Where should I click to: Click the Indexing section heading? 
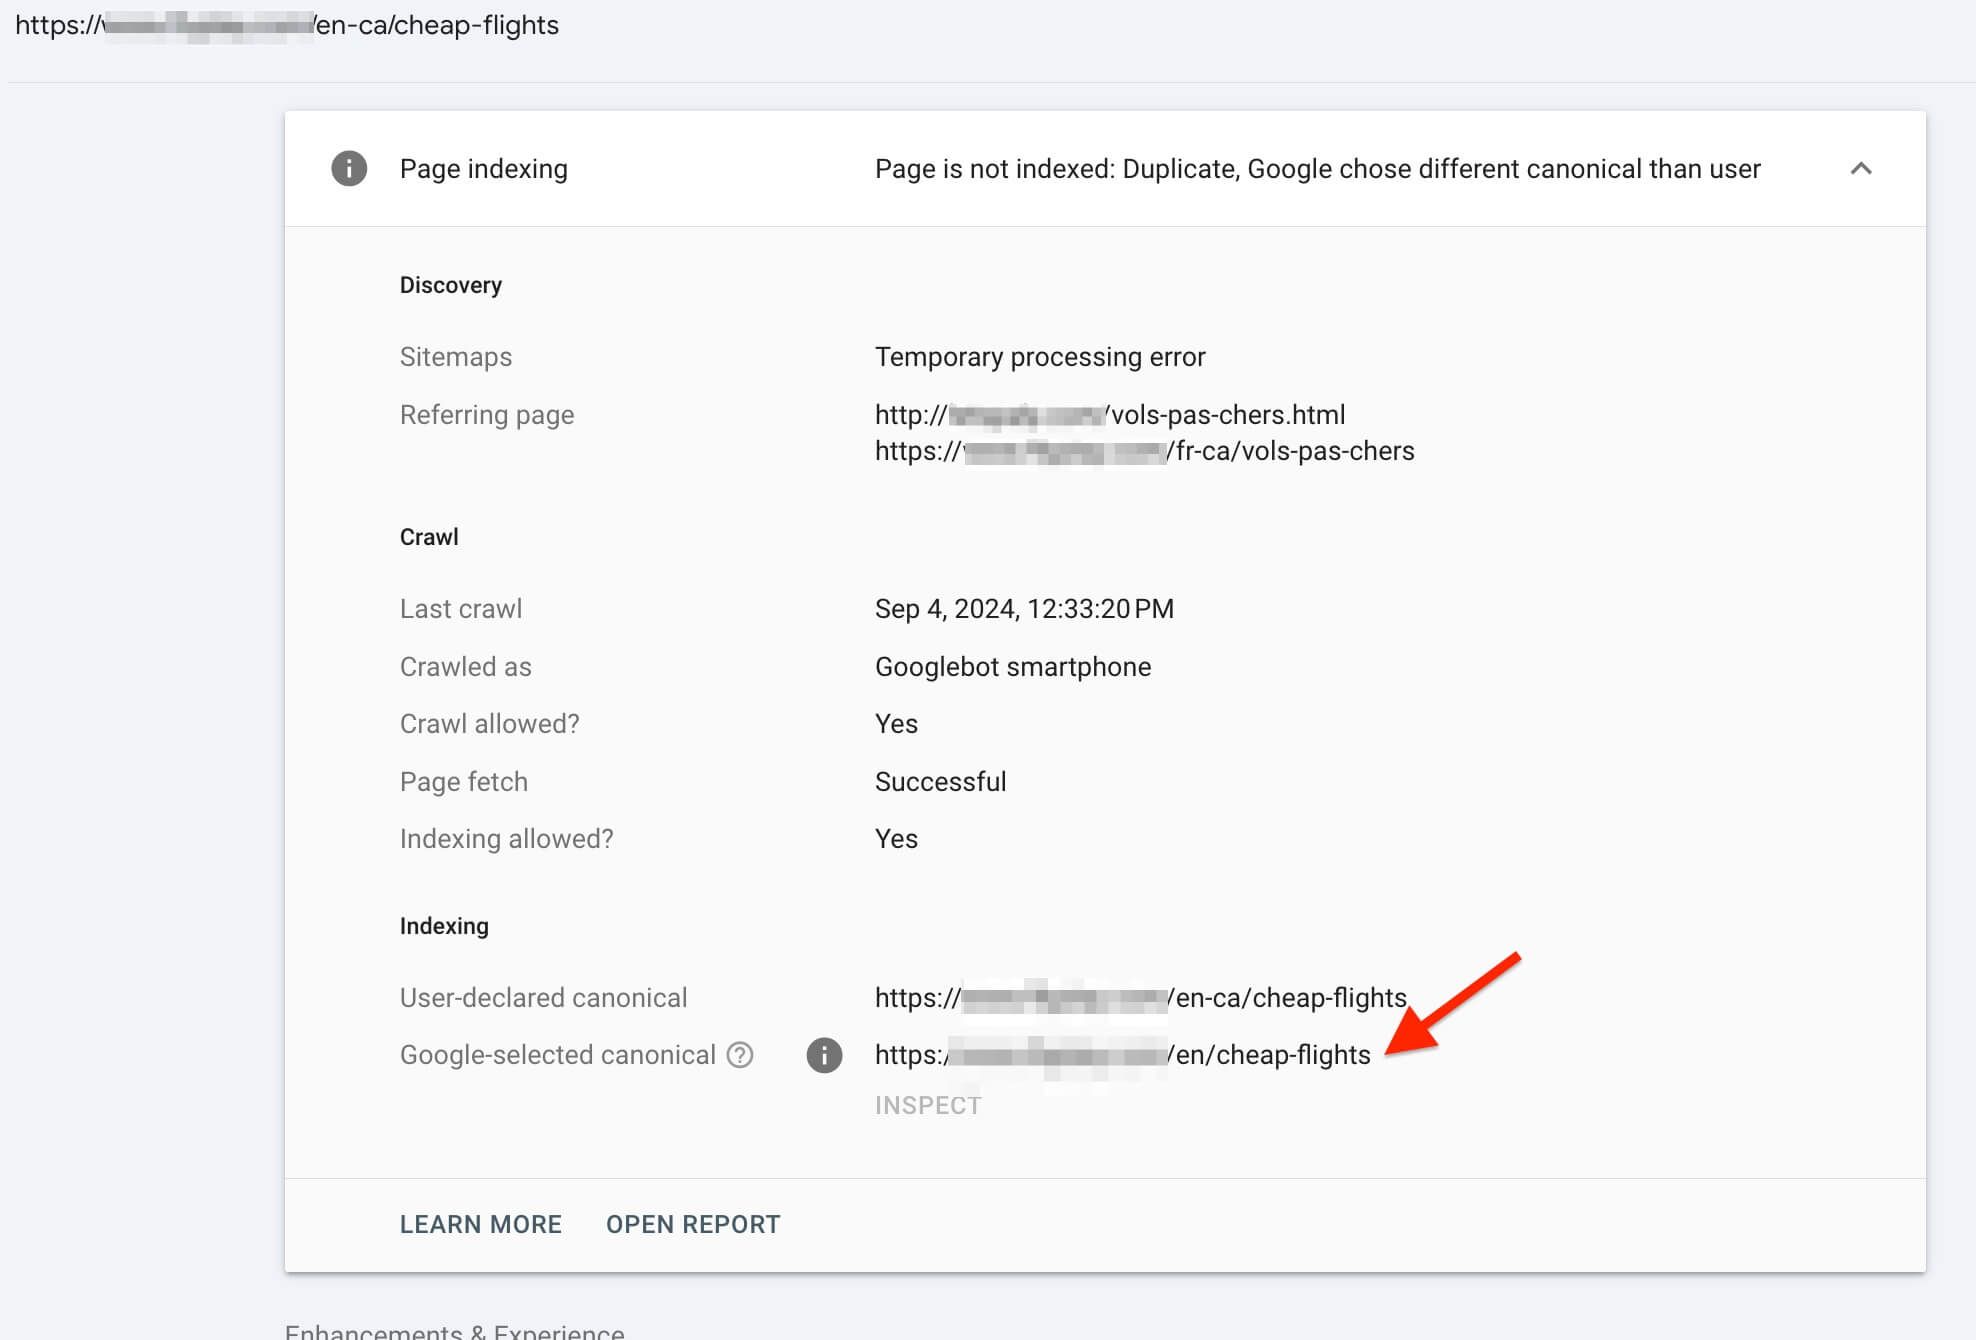tap(444, 926)
